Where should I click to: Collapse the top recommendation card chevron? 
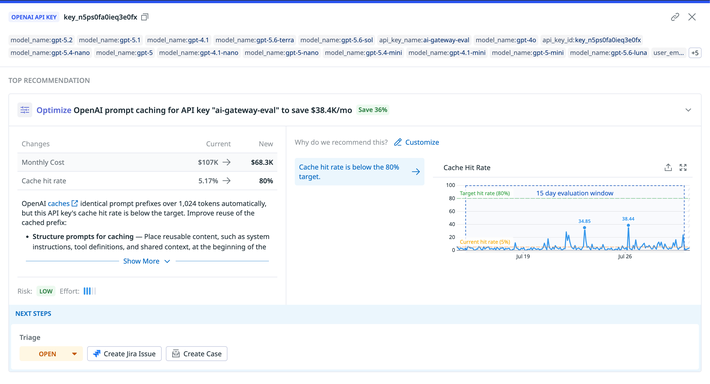tap(688, 110)
